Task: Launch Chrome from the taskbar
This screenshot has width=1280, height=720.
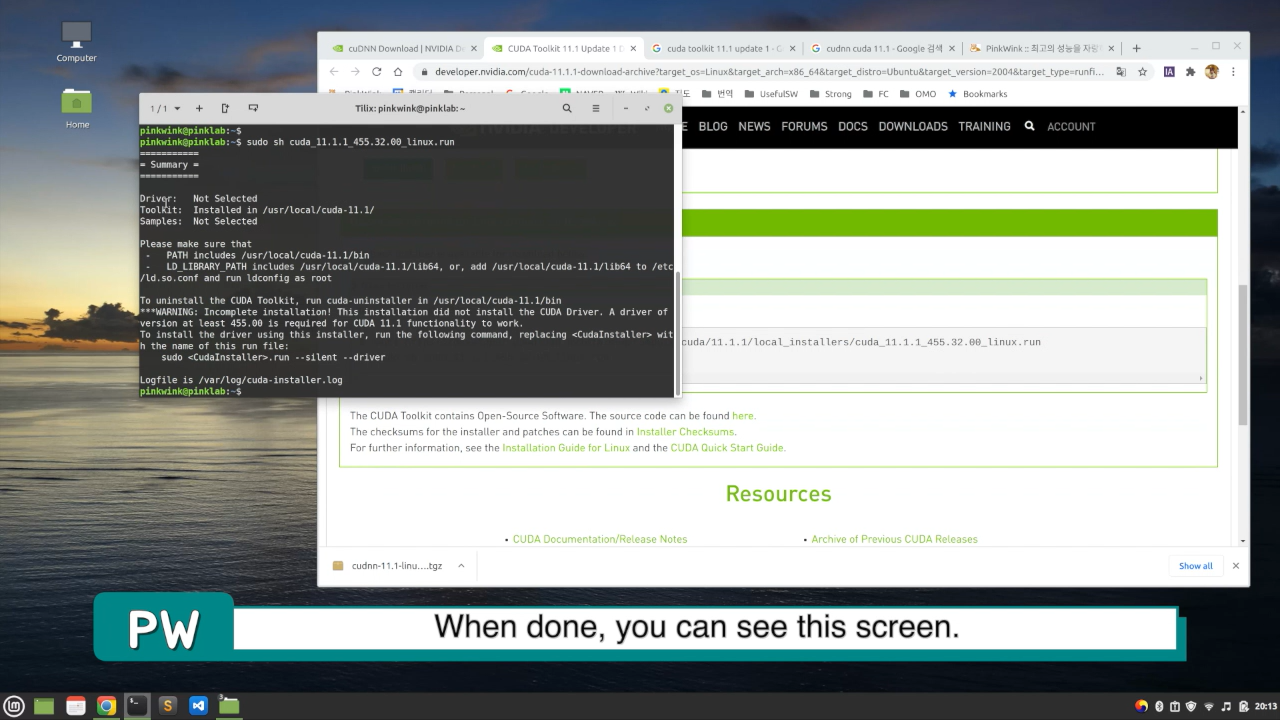Action: click(106, 705)
